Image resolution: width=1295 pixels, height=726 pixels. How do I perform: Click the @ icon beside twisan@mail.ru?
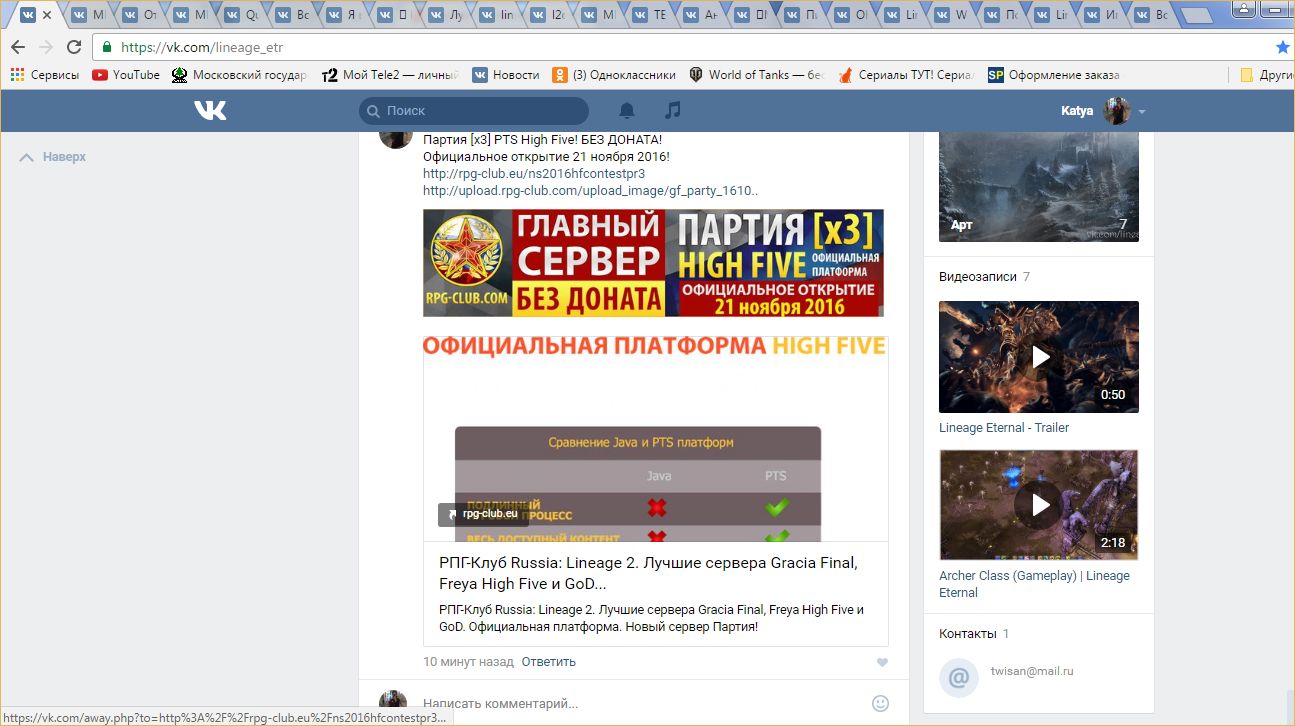point(958,678)
